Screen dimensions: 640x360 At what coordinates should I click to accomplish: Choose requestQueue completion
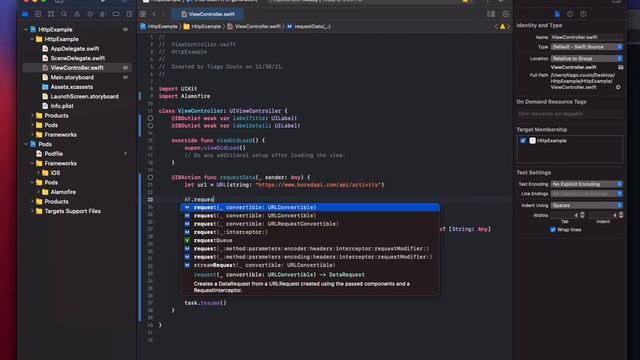point(310,240)
